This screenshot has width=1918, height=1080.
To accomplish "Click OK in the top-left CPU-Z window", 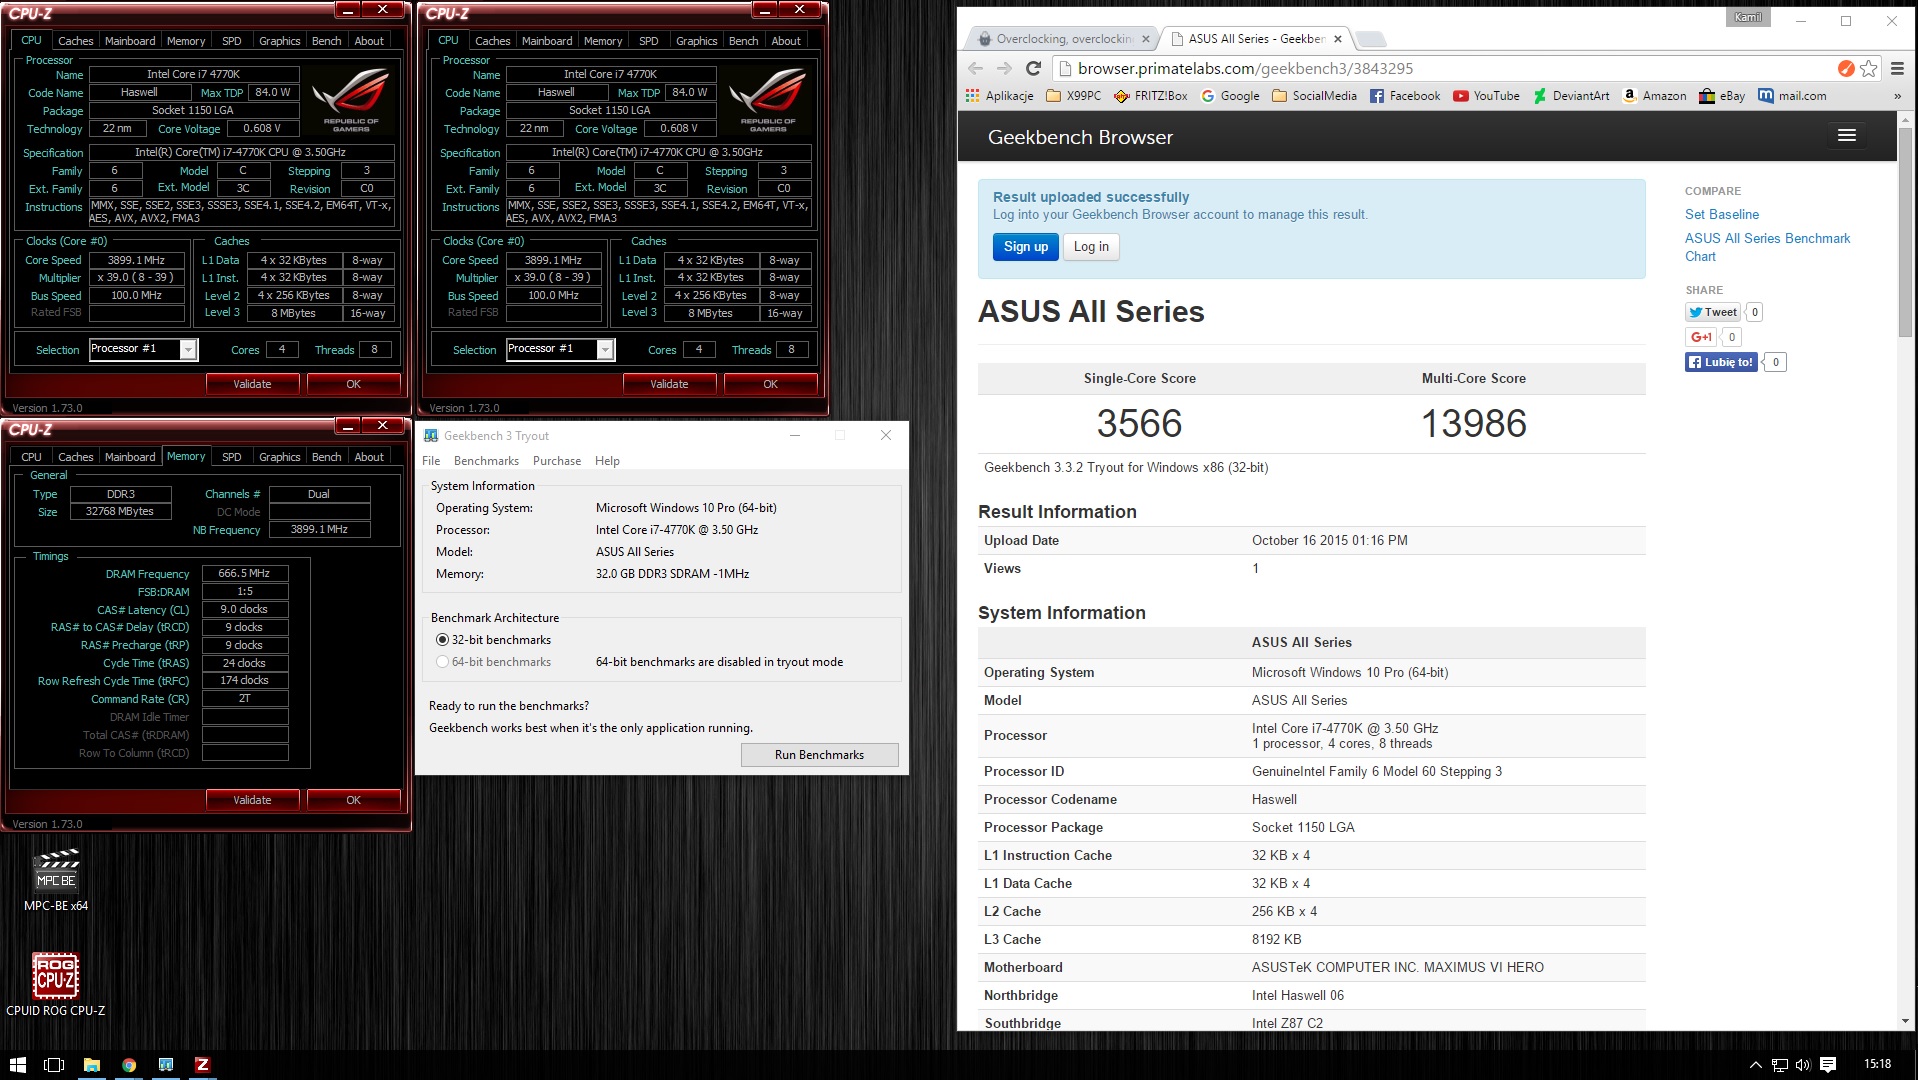I will [353, 384].
